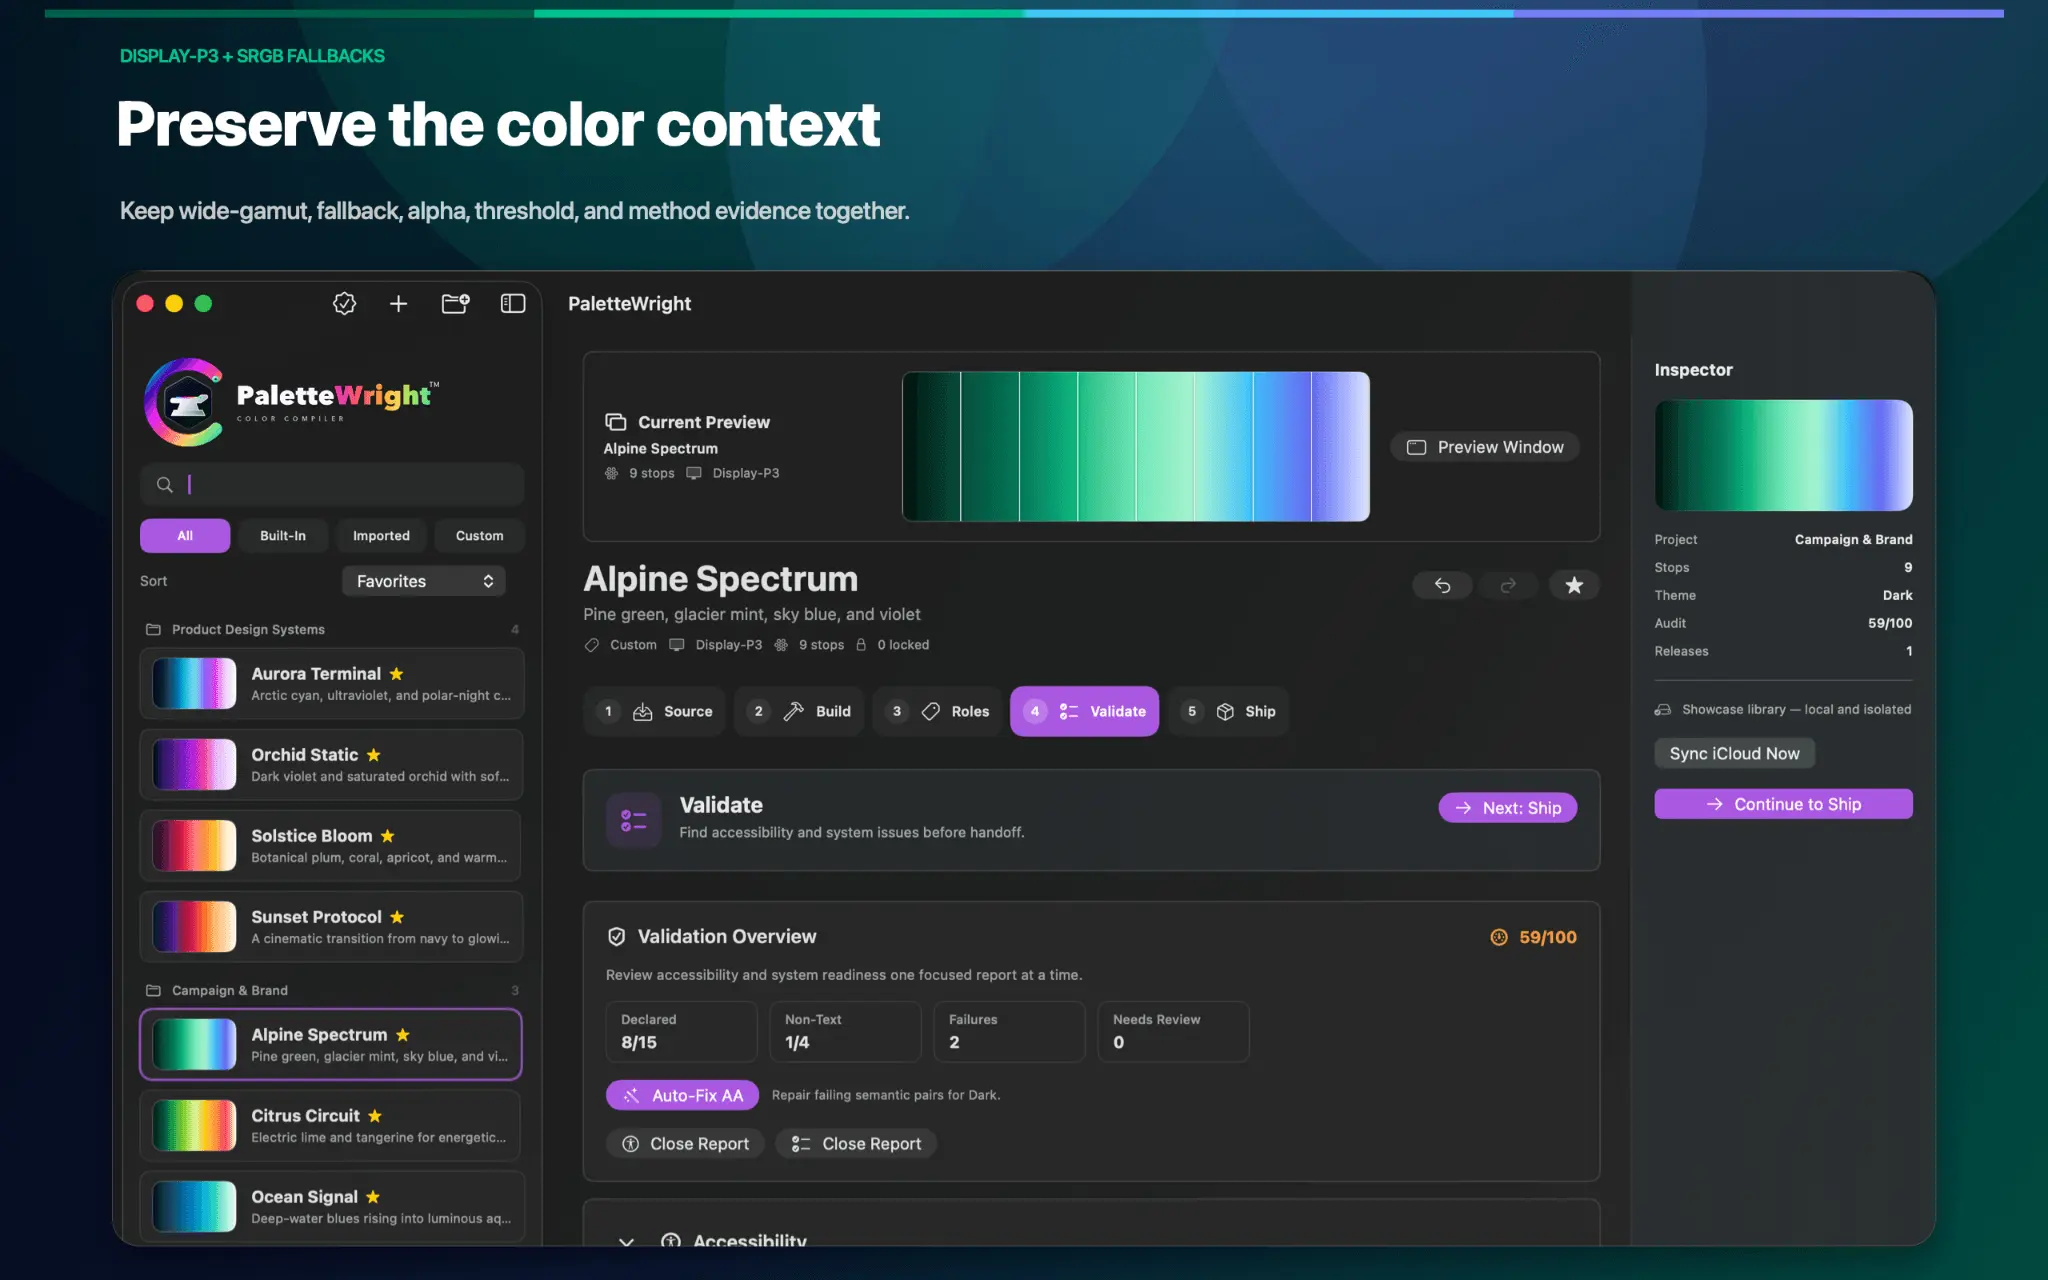Click the Current Preview layers icon

tap(616, 422)
